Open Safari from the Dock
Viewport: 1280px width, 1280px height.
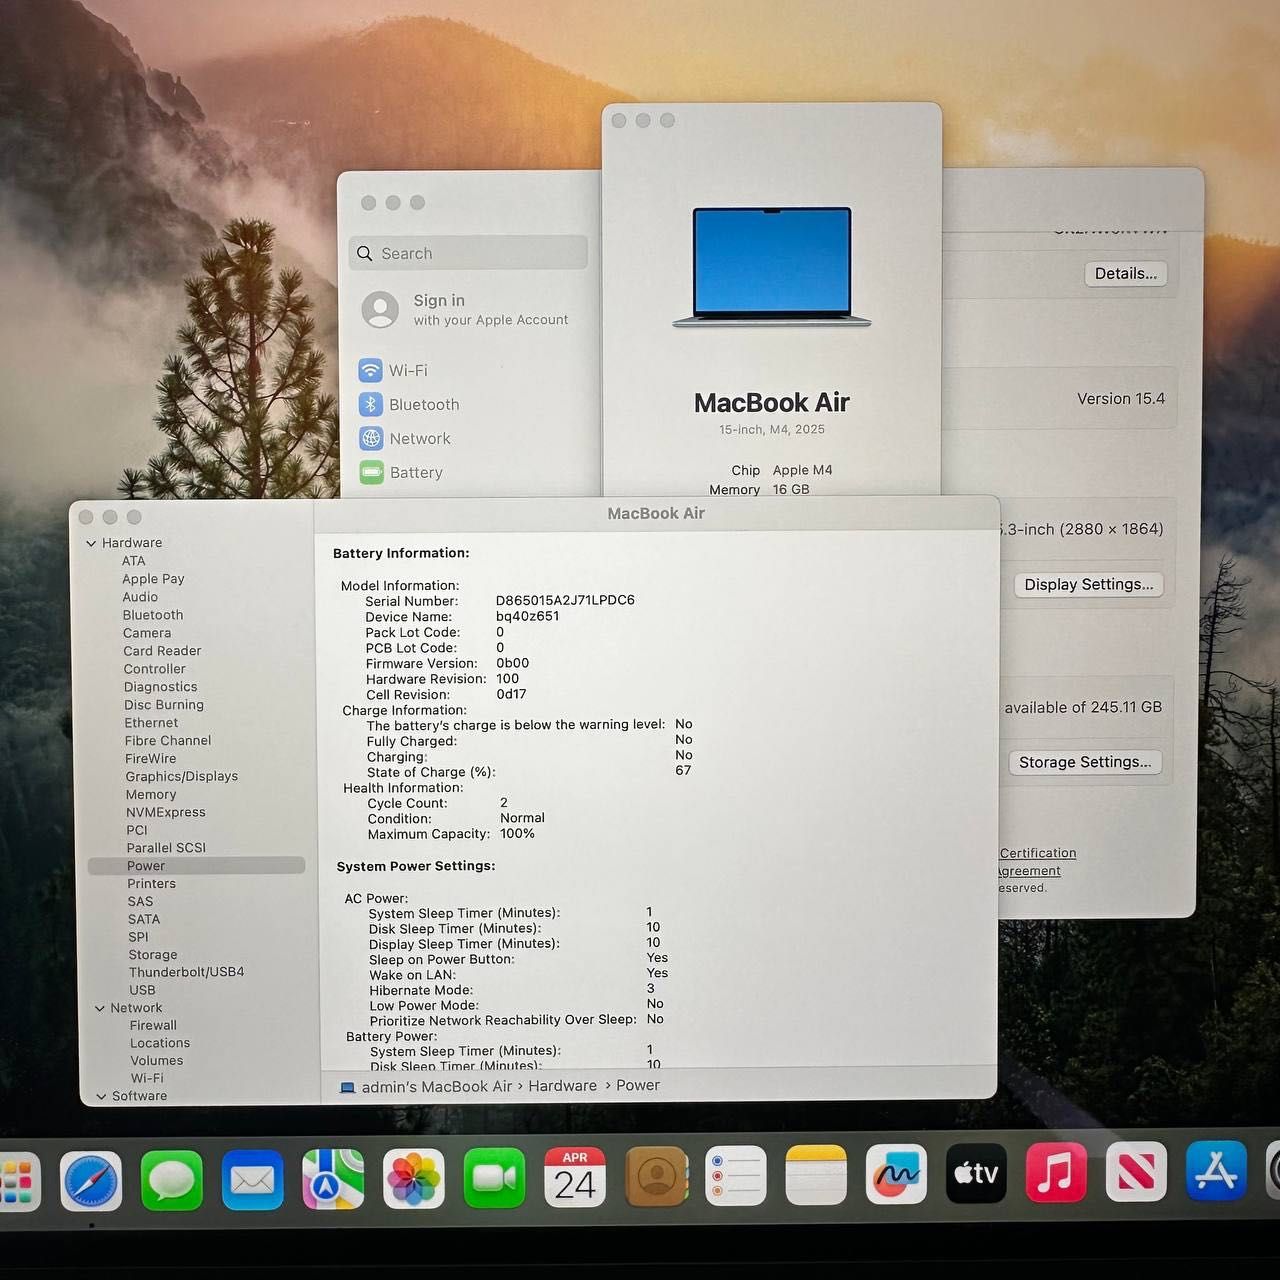pyautogui.click(x=91, y=1181)
